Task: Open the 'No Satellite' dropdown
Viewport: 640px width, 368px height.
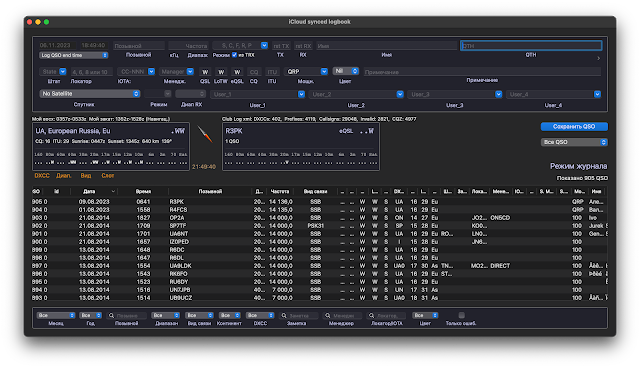Action: pyautogui.click(x=90, y=93)
